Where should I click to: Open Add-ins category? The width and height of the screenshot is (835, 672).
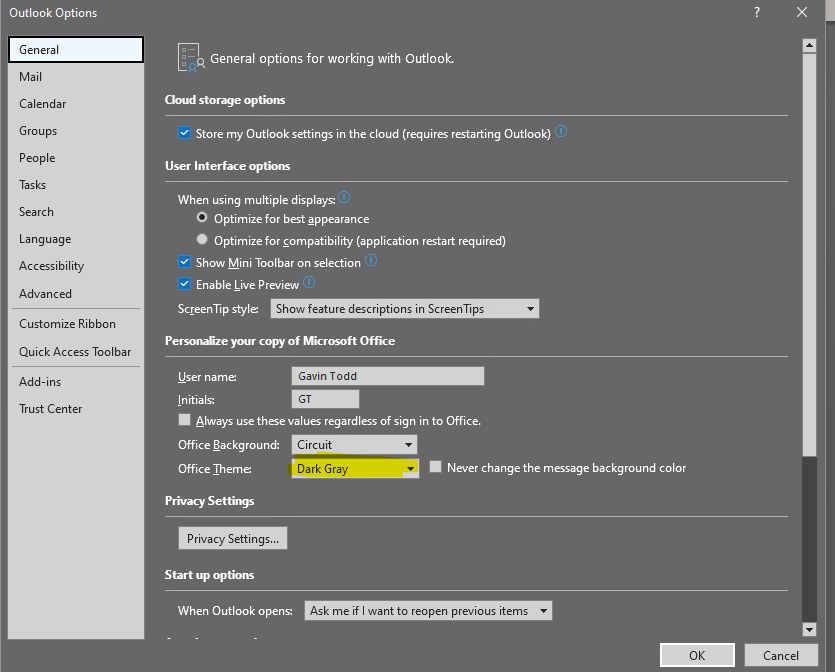(x=76, y=382)
